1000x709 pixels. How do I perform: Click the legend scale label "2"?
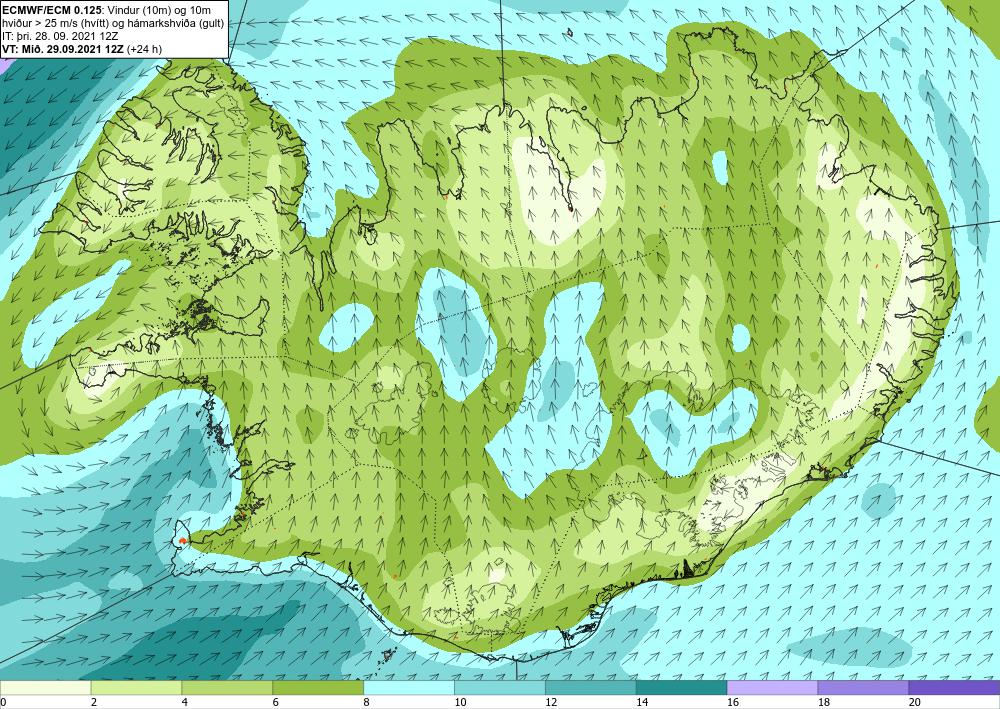[x=94, y=702]
